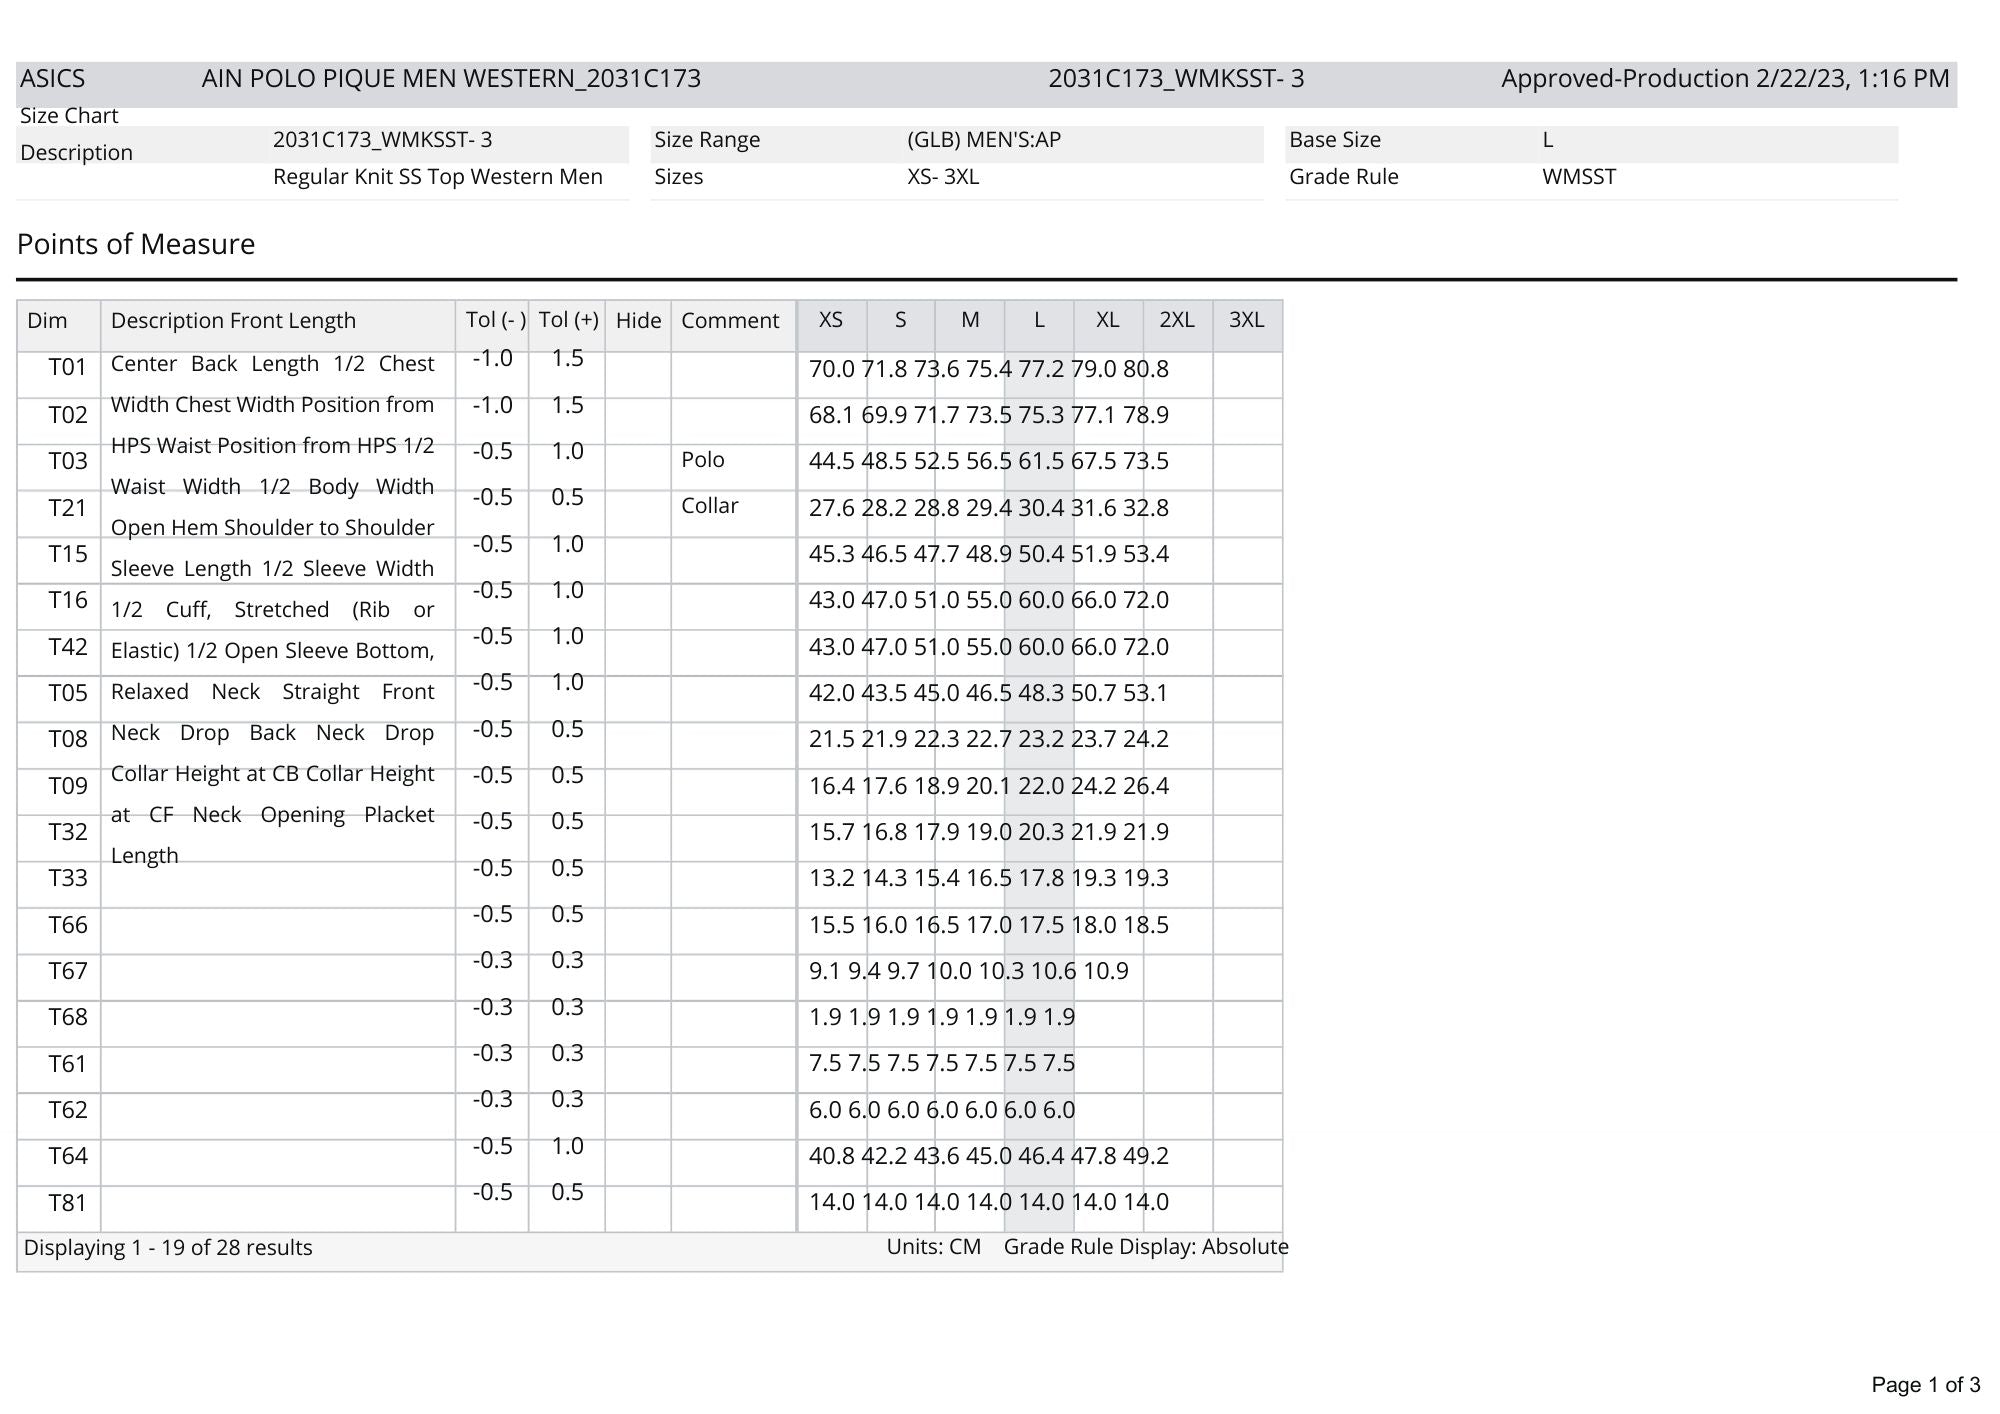2000x1414 pixels.
Task: Click the Dim column header
Action: click(47, 321)
